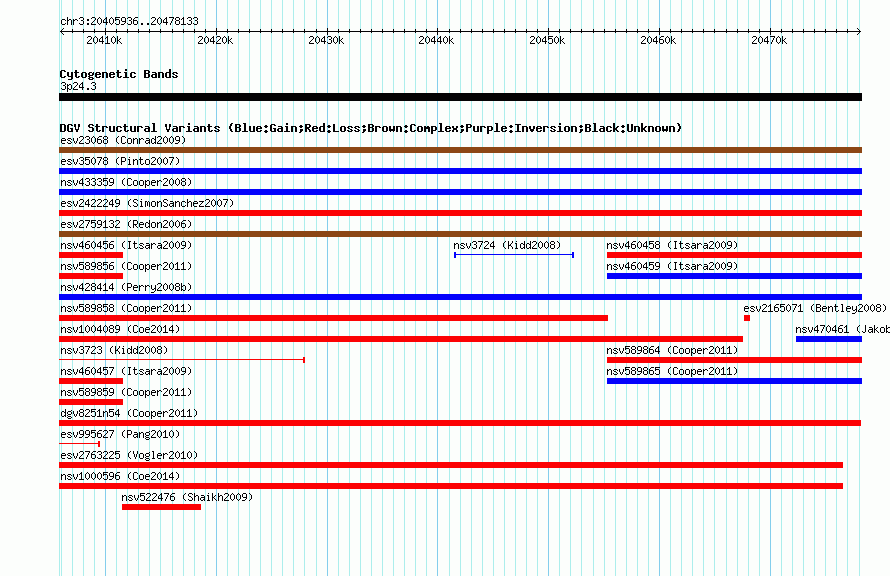Click the nsv470461 variant label
Screen dimensions: 890x576
click(x=842, y=329)
